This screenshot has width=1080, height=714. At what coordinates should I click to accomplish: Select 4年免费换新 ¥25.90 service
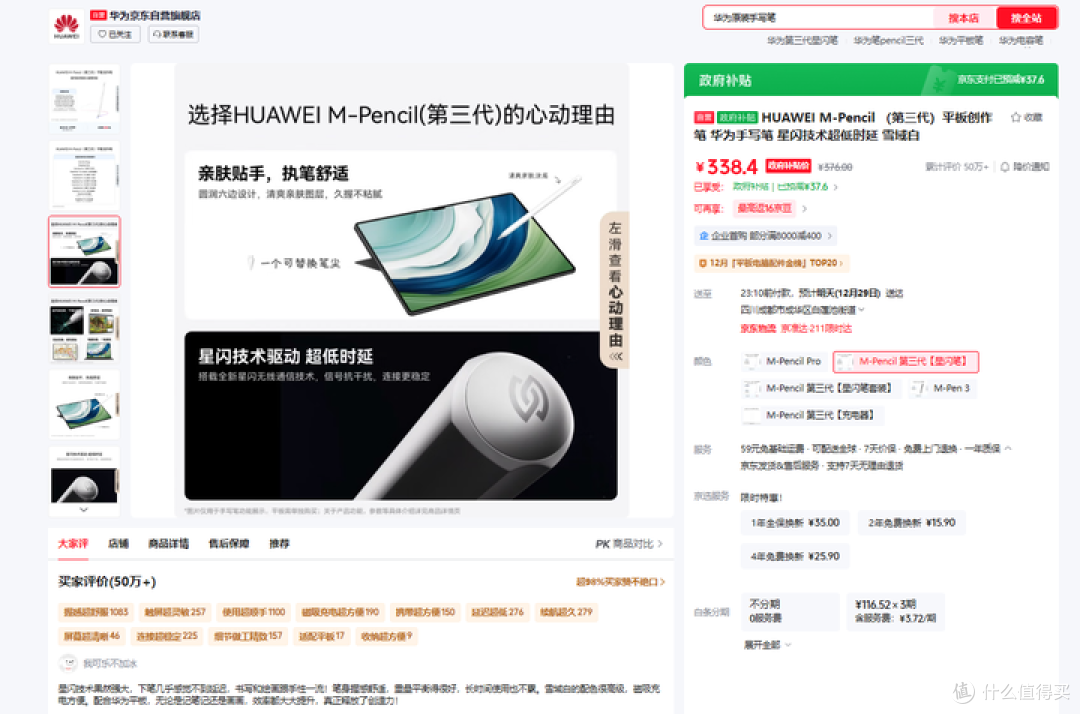point(796,556)
